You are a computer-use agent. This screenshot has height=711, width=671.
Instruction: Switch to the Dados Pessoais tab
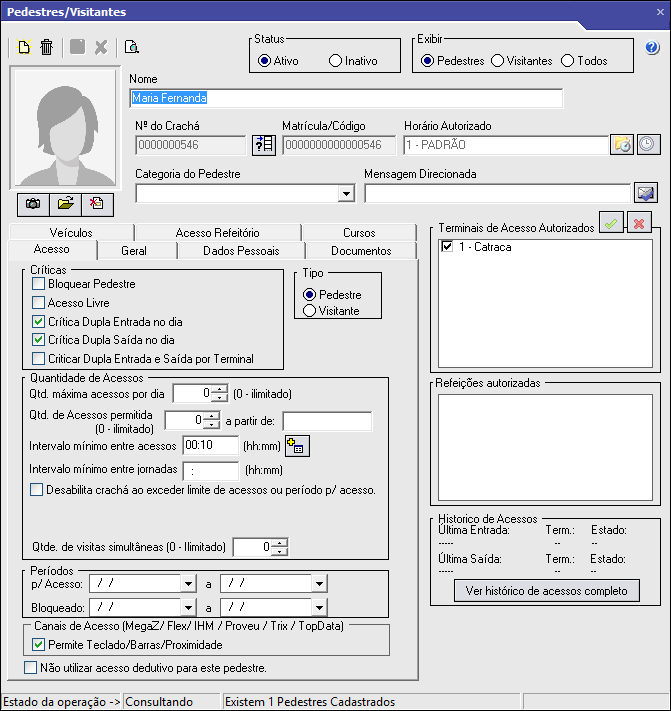241,251
